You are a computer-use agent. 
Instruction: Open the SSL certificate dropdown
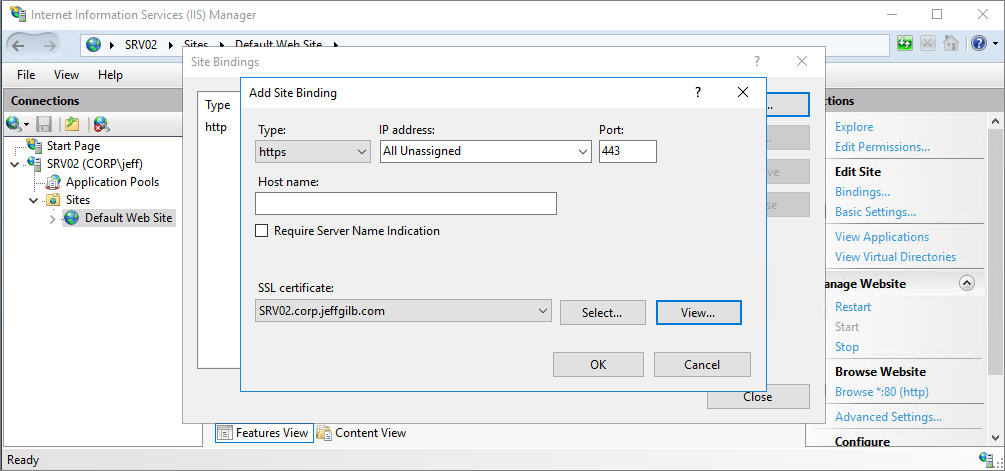(403, 311)
